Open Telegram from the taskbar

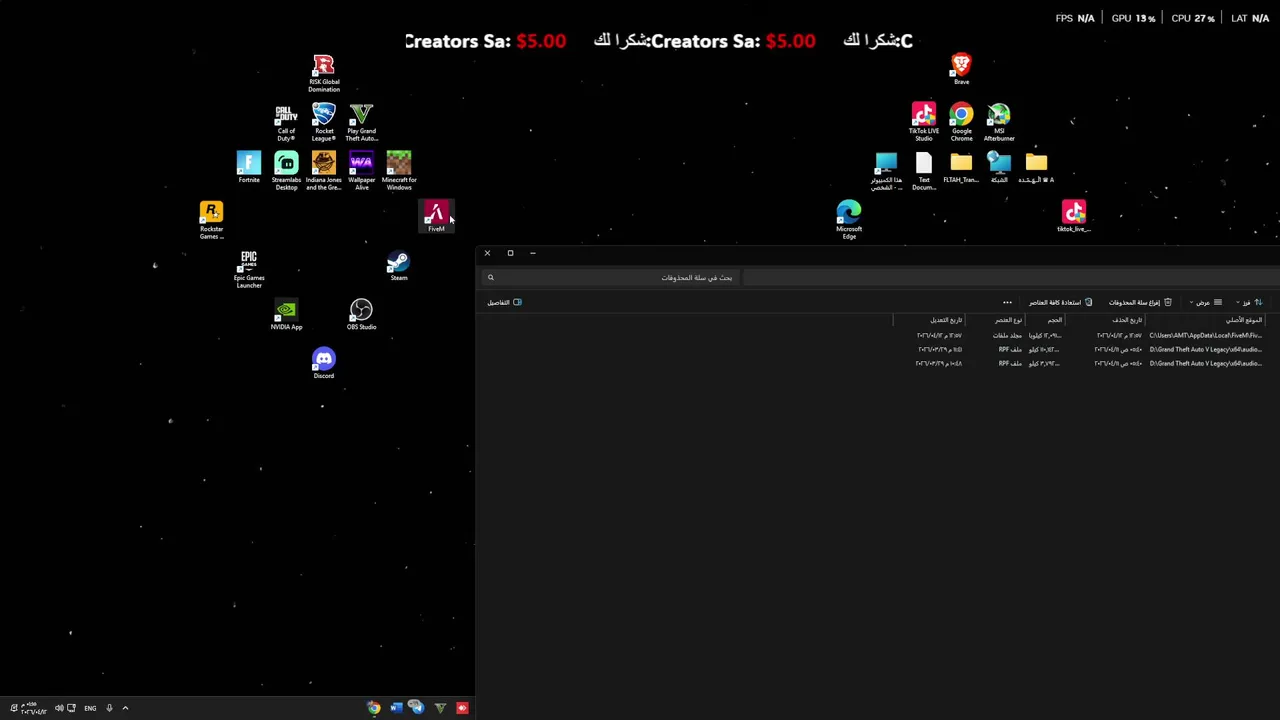416,708
